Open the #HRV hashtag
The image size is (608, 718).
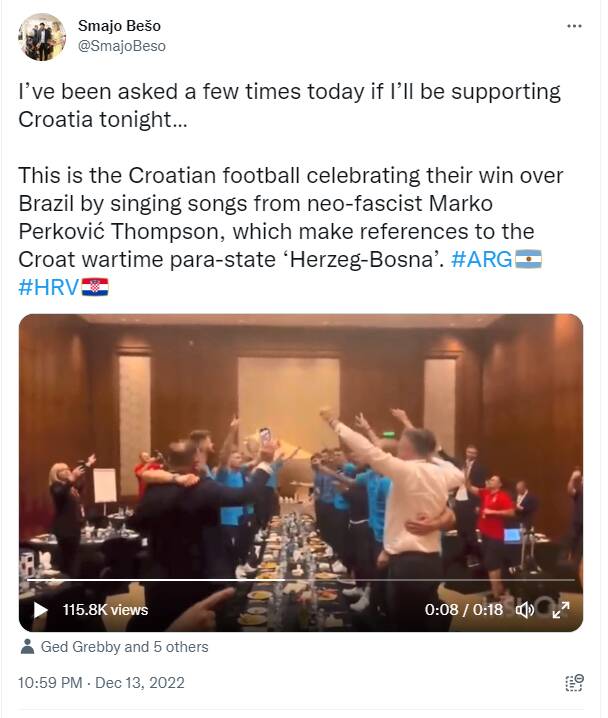[x=49, y=288]
